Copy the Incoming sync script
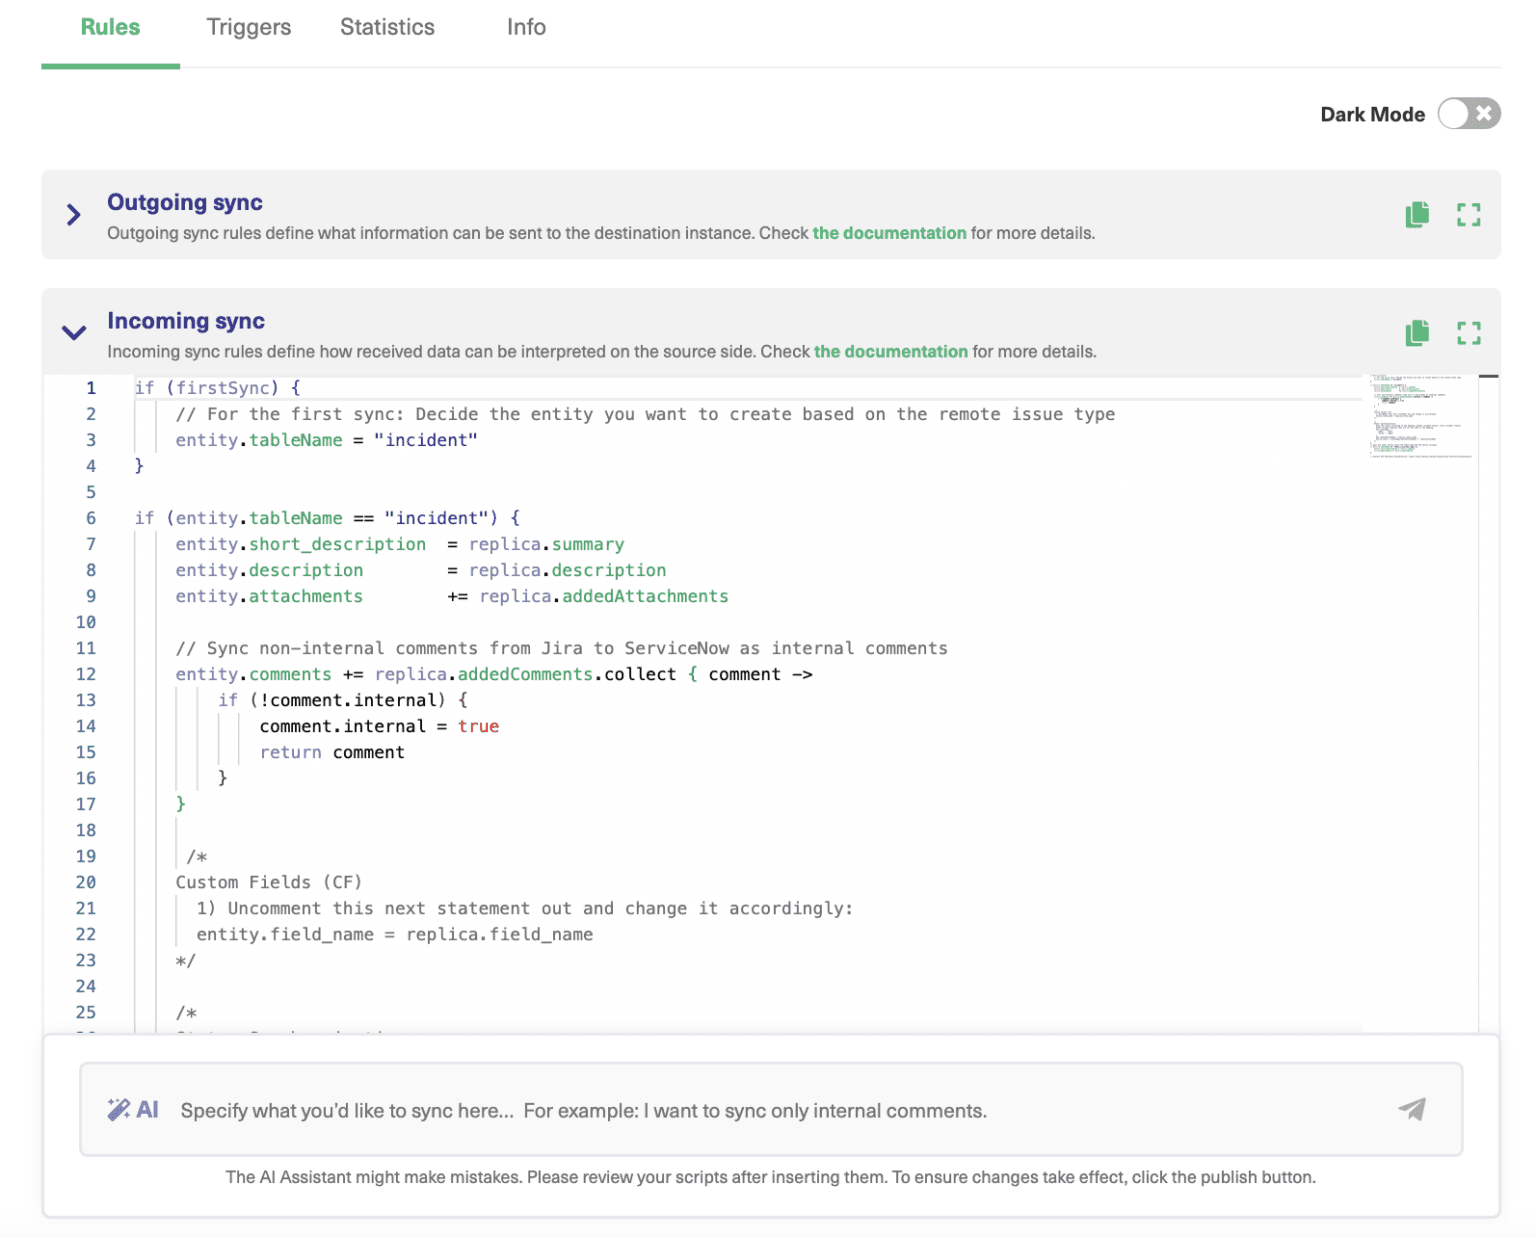 (1416, 333)
